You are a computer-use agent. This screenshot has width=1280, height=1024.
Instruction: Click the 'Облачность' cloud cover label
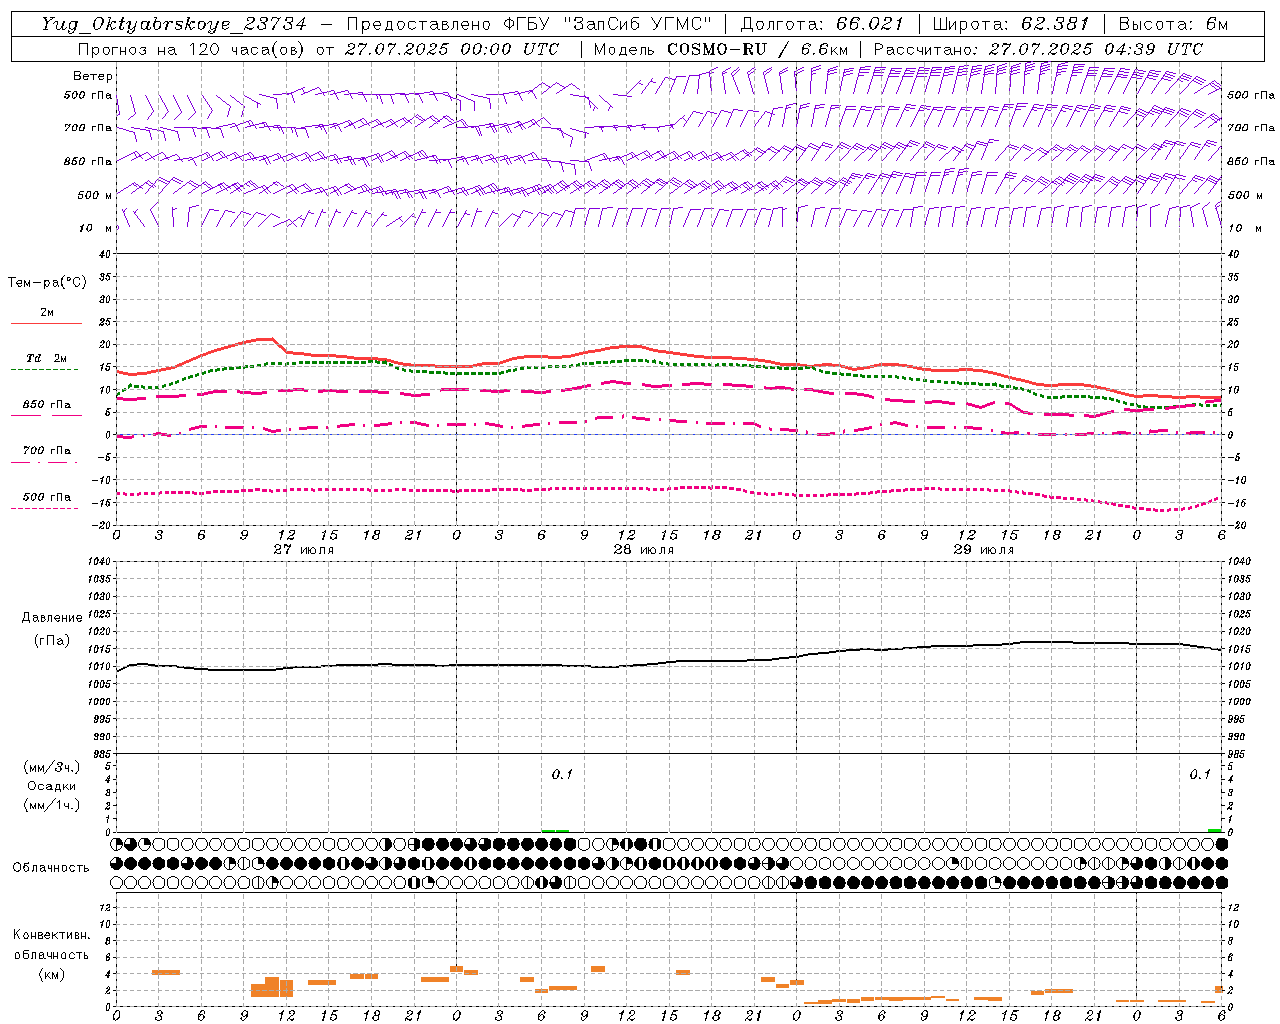click(51, 867)
